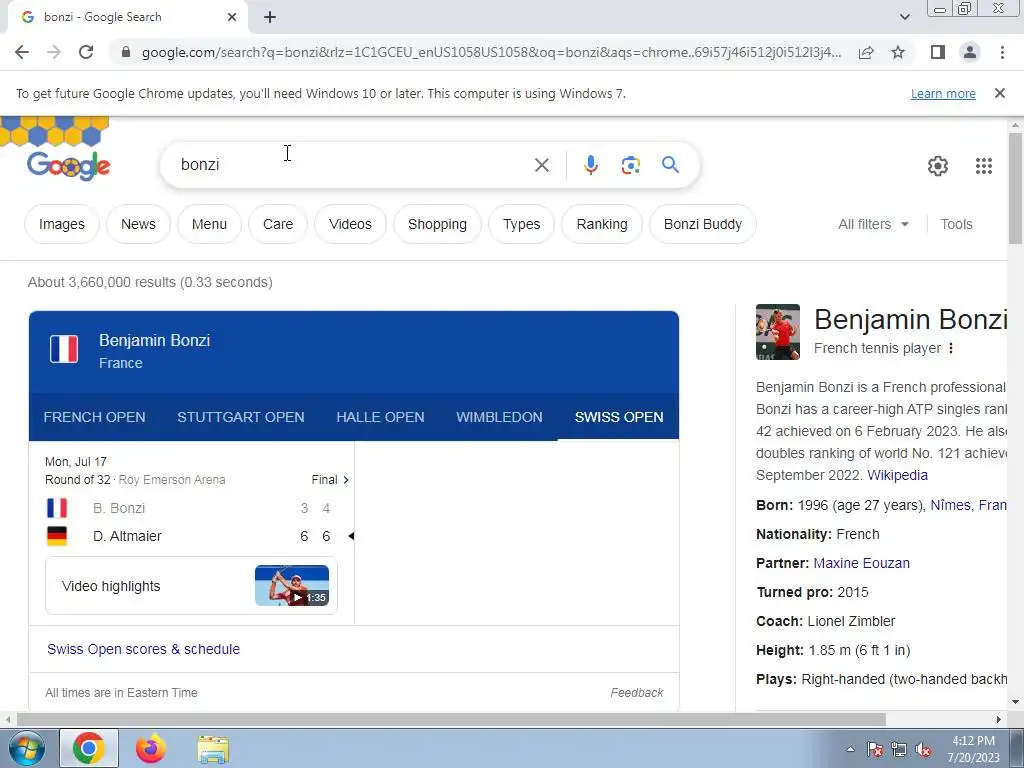
Task: Open Windows Explorer from the taskbar
Action: click(x=213, y=748)
